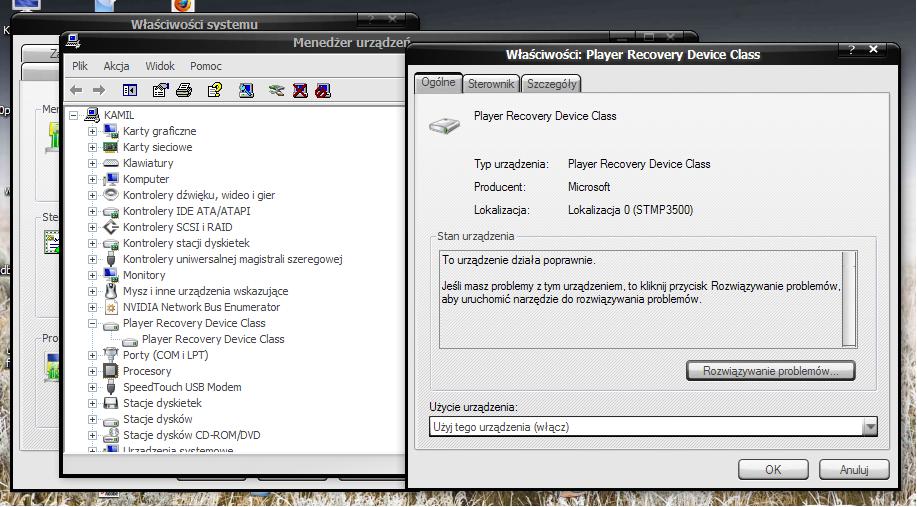Collapse the KAMIL root node
This screenshot has height=507, width=917.
74,115
